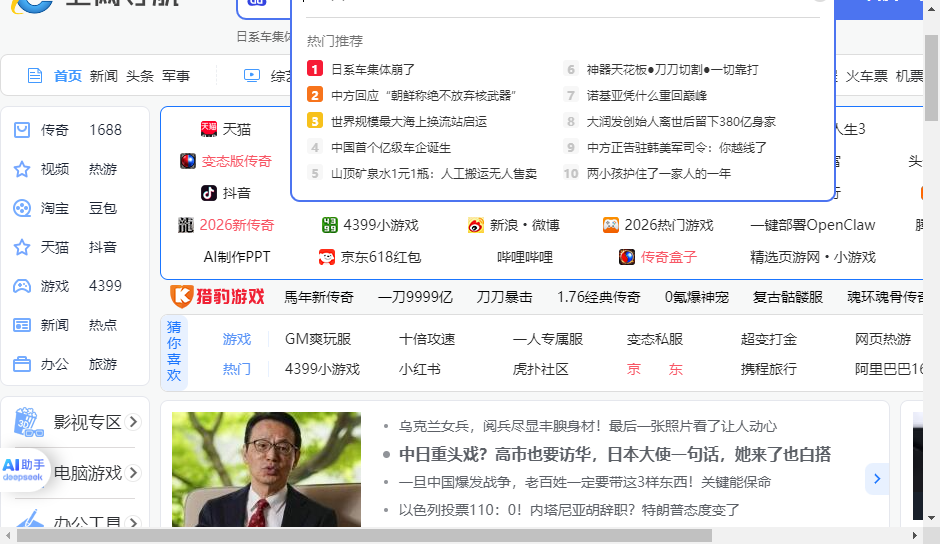Click the 天猫 star icon in sidebar
Screen dimensions: 940x544
(22, 247)
